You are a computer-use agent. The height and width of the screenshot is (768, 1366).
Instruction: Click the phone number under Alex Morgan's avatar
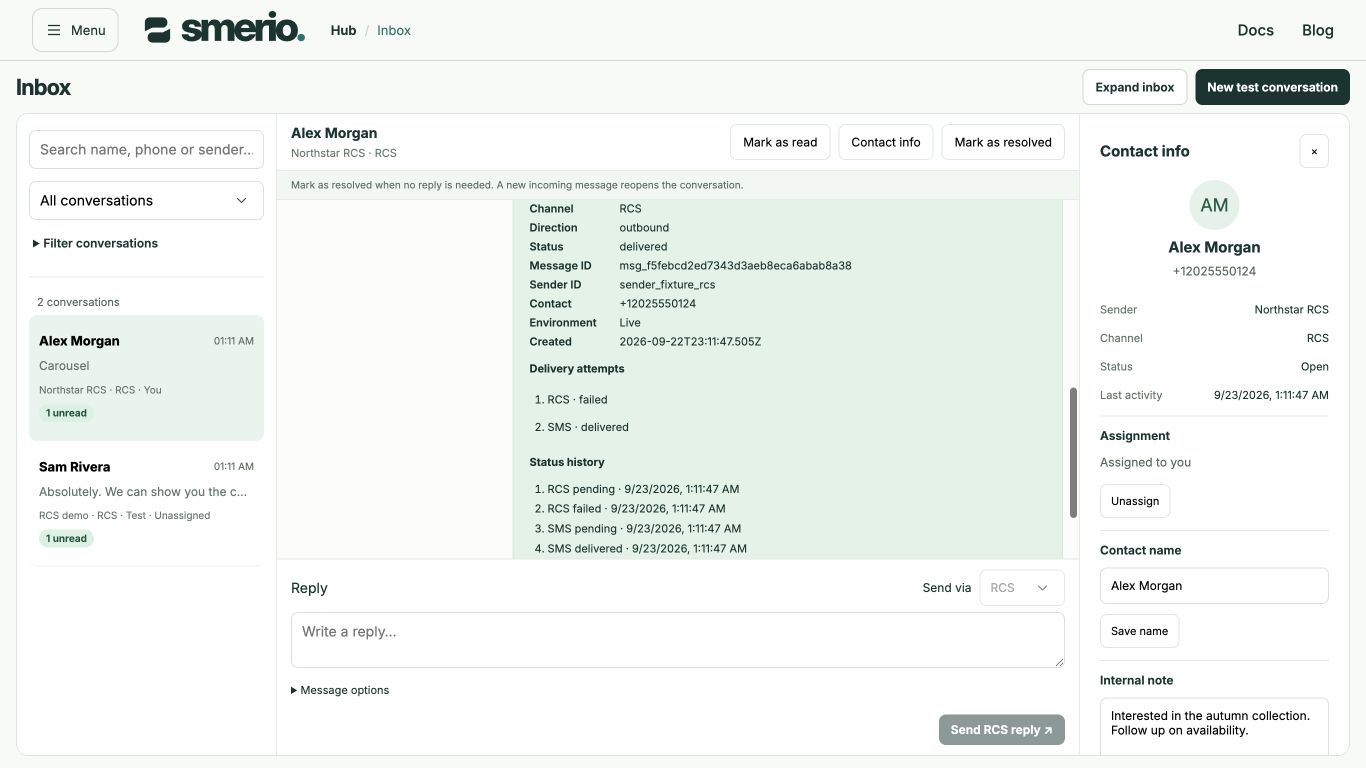click(x=1214, y=271)
